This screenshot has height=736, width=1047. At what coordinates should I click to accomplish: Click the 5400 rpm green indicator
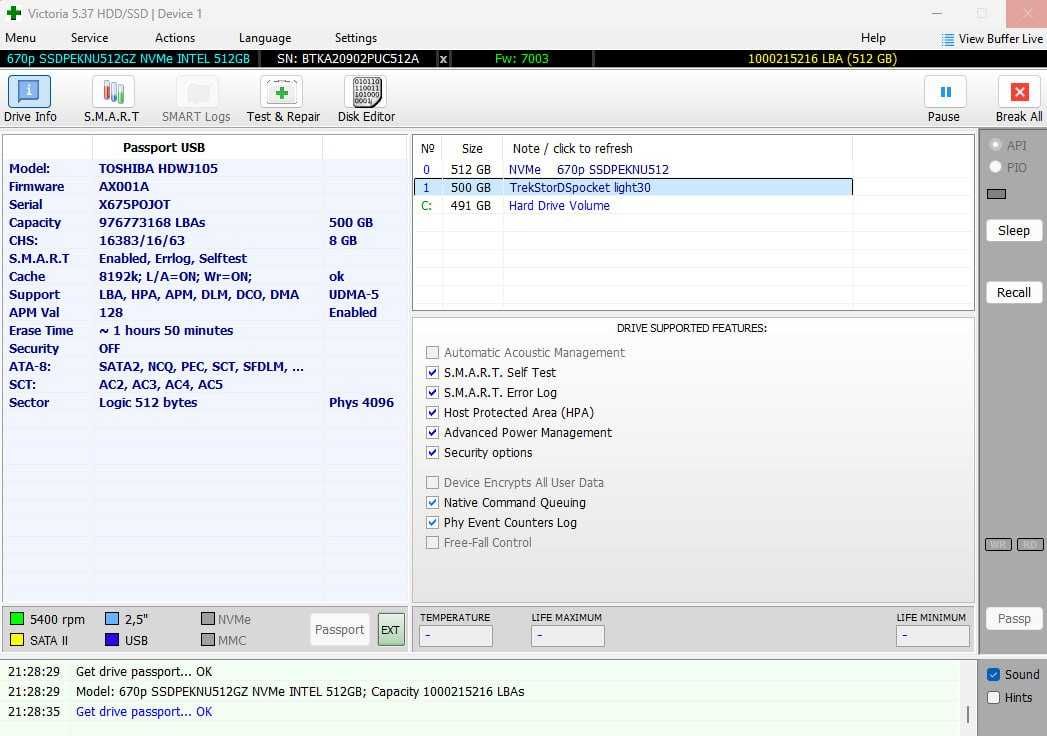click(17, 619)
